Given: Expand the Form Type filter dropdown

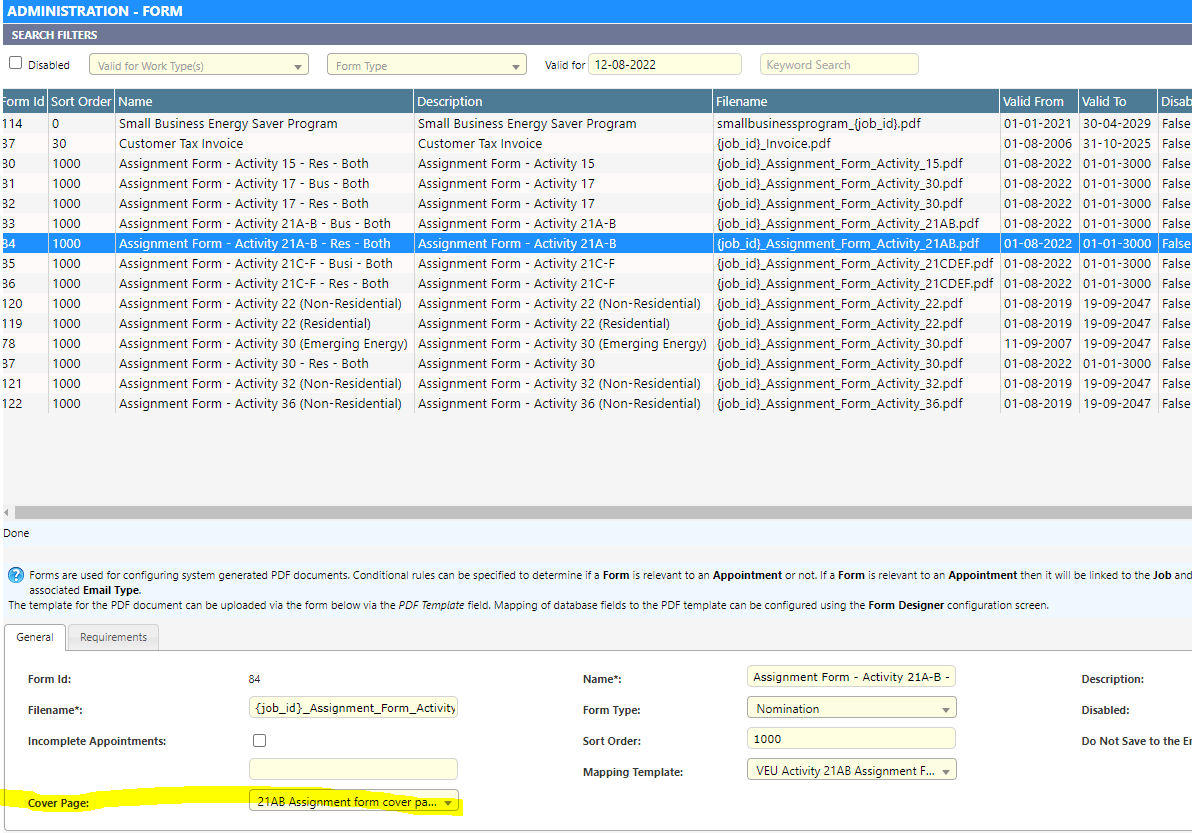Looking at the screenshot, I should click(426, 66).
